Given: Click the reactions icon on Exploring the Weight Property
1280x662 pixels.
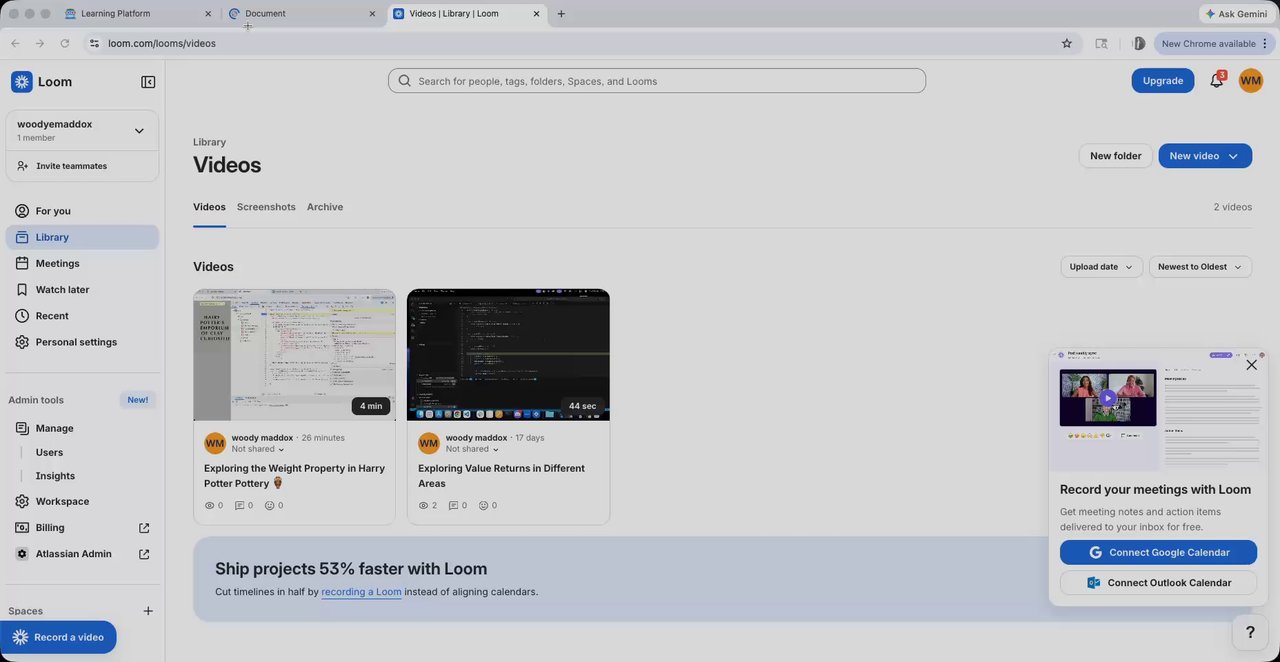Looking at the screenshot, I should (x=269, y=506).
